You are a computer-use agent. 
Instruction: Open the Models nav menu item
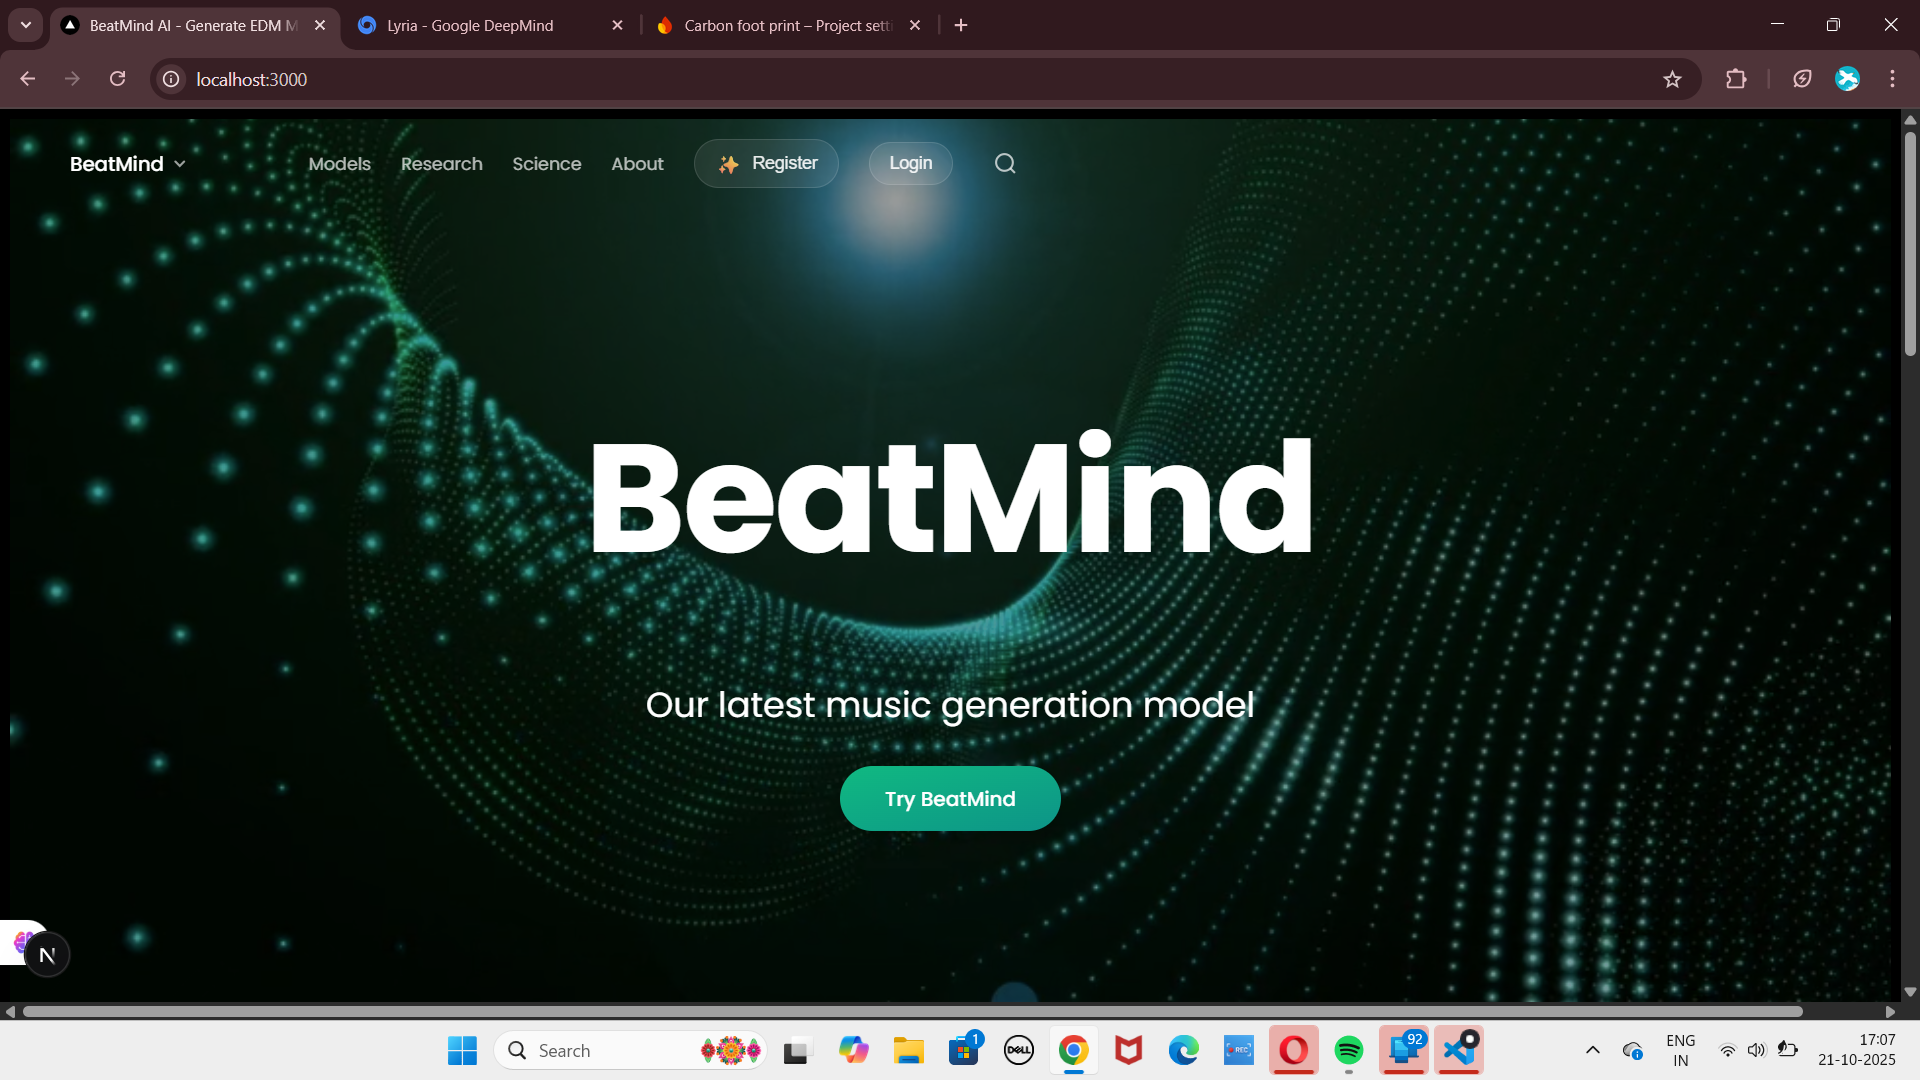coord(339,164)
